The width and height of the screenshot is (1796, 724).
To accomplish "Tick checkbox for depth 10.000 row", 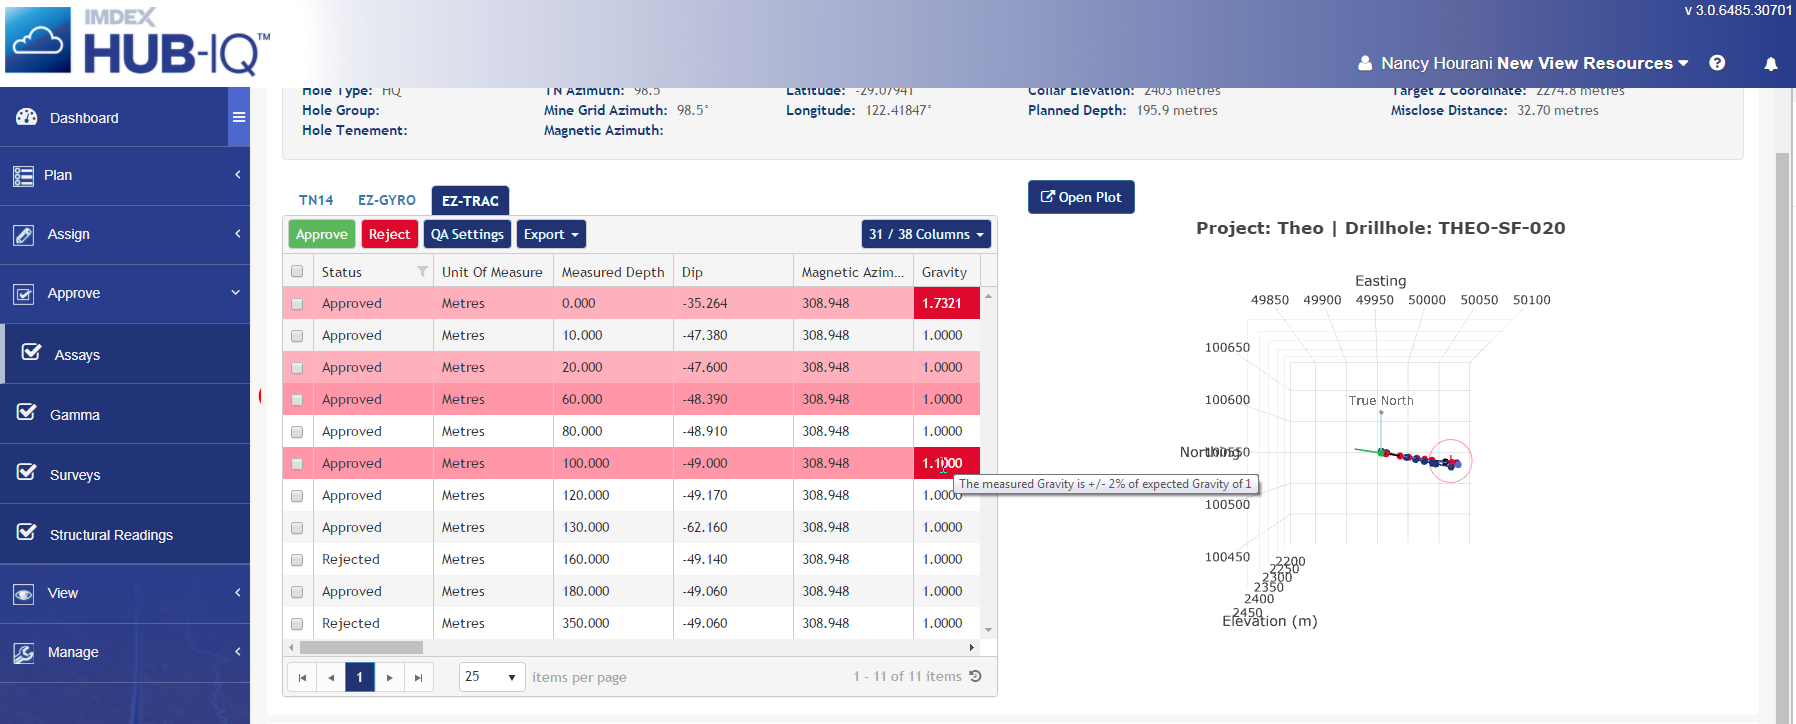I will point(297,336).
